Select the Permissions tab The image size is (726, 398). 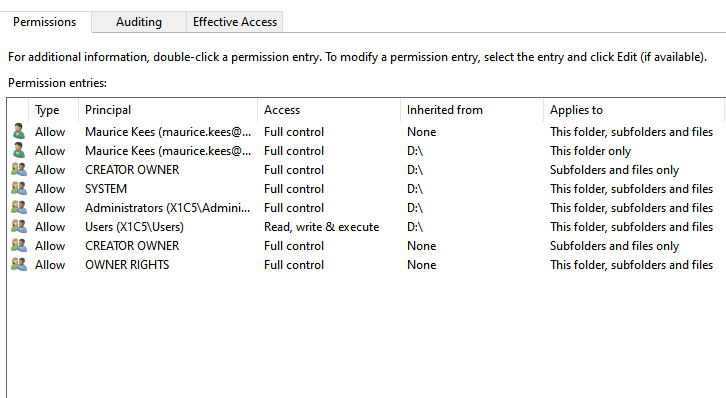45,22
